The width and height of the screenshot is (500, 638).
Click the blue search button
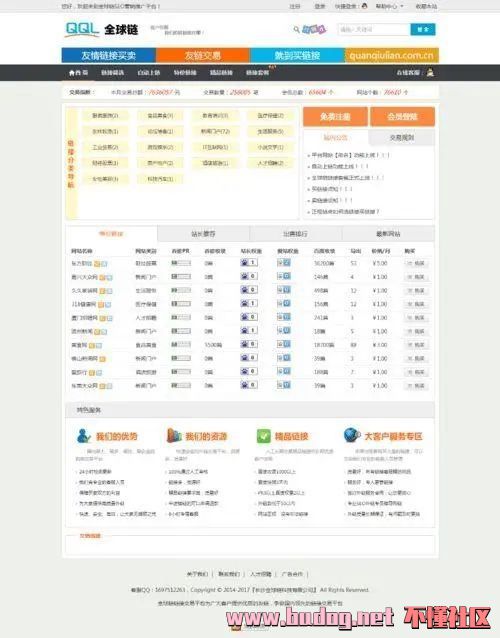click(423, 29)
